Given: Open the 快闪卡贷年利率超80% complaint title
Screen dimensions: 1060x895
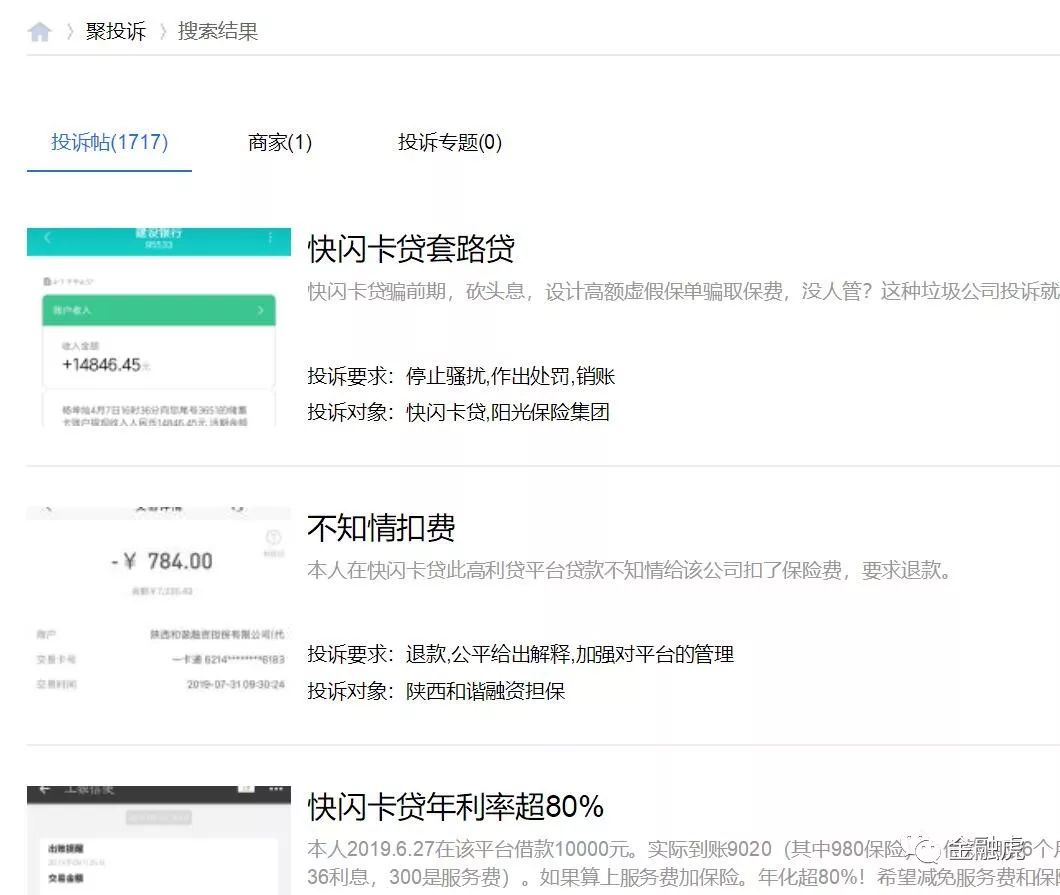Looking at the screenshot, I should point(456,806).
